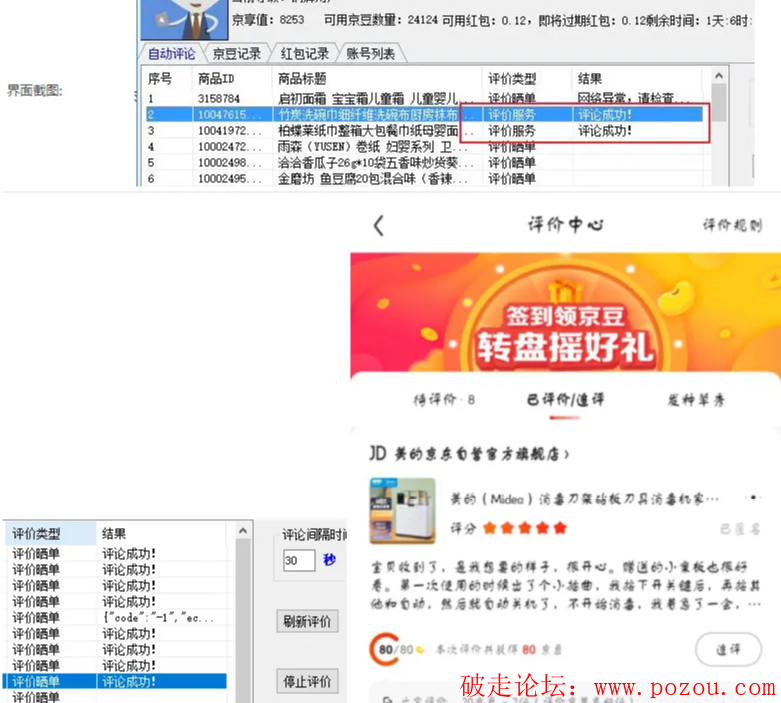Image resolution: width=781 pixels, height=703 pixels.
Task: Click the JD logo next to store name
Action: 378,453
